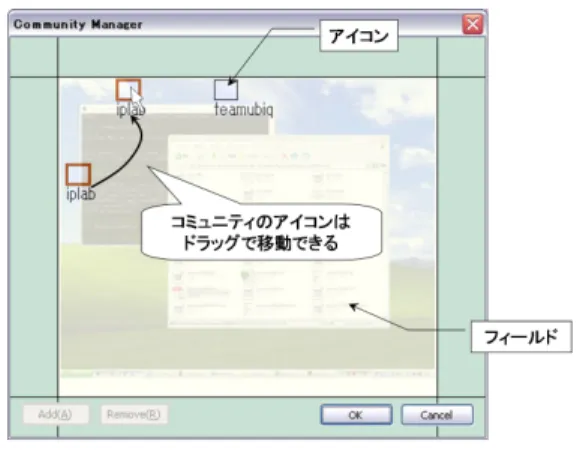Close the Community Manager dialog
This screenshot has width=580, height=450.
click(x=473, y=24)
